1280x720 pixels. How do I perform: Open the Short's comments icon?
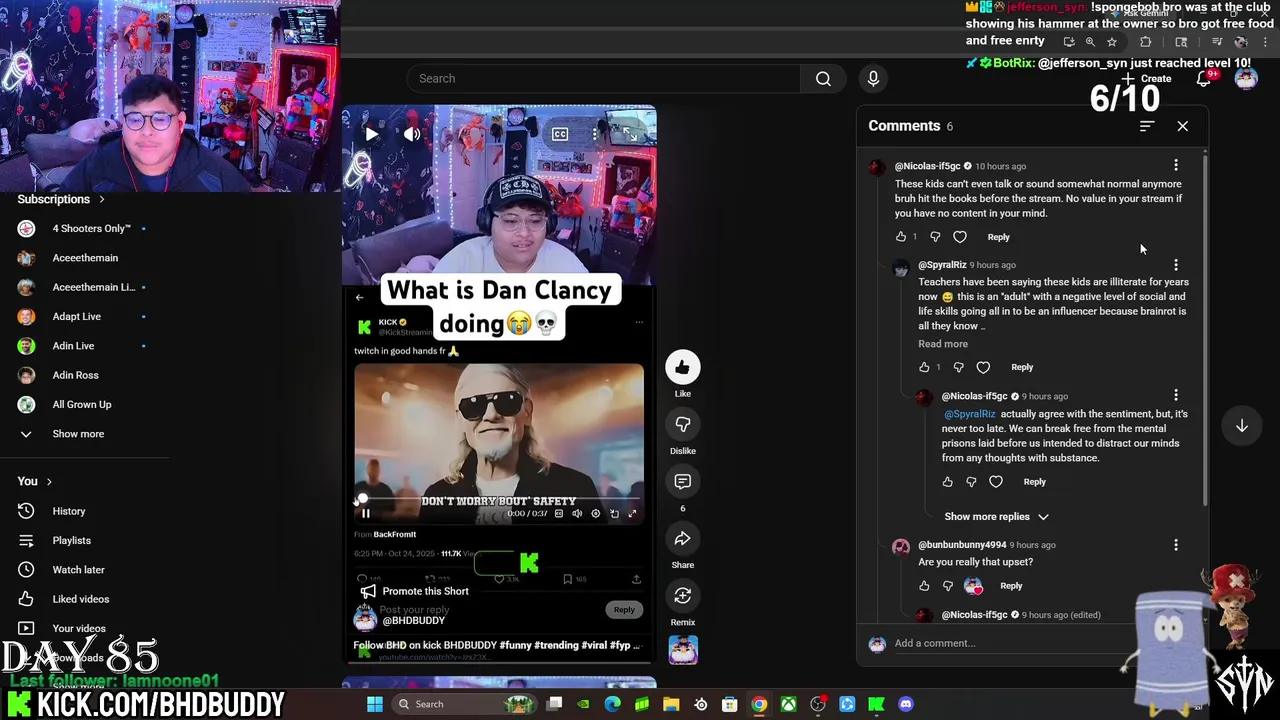click(683, 481)
